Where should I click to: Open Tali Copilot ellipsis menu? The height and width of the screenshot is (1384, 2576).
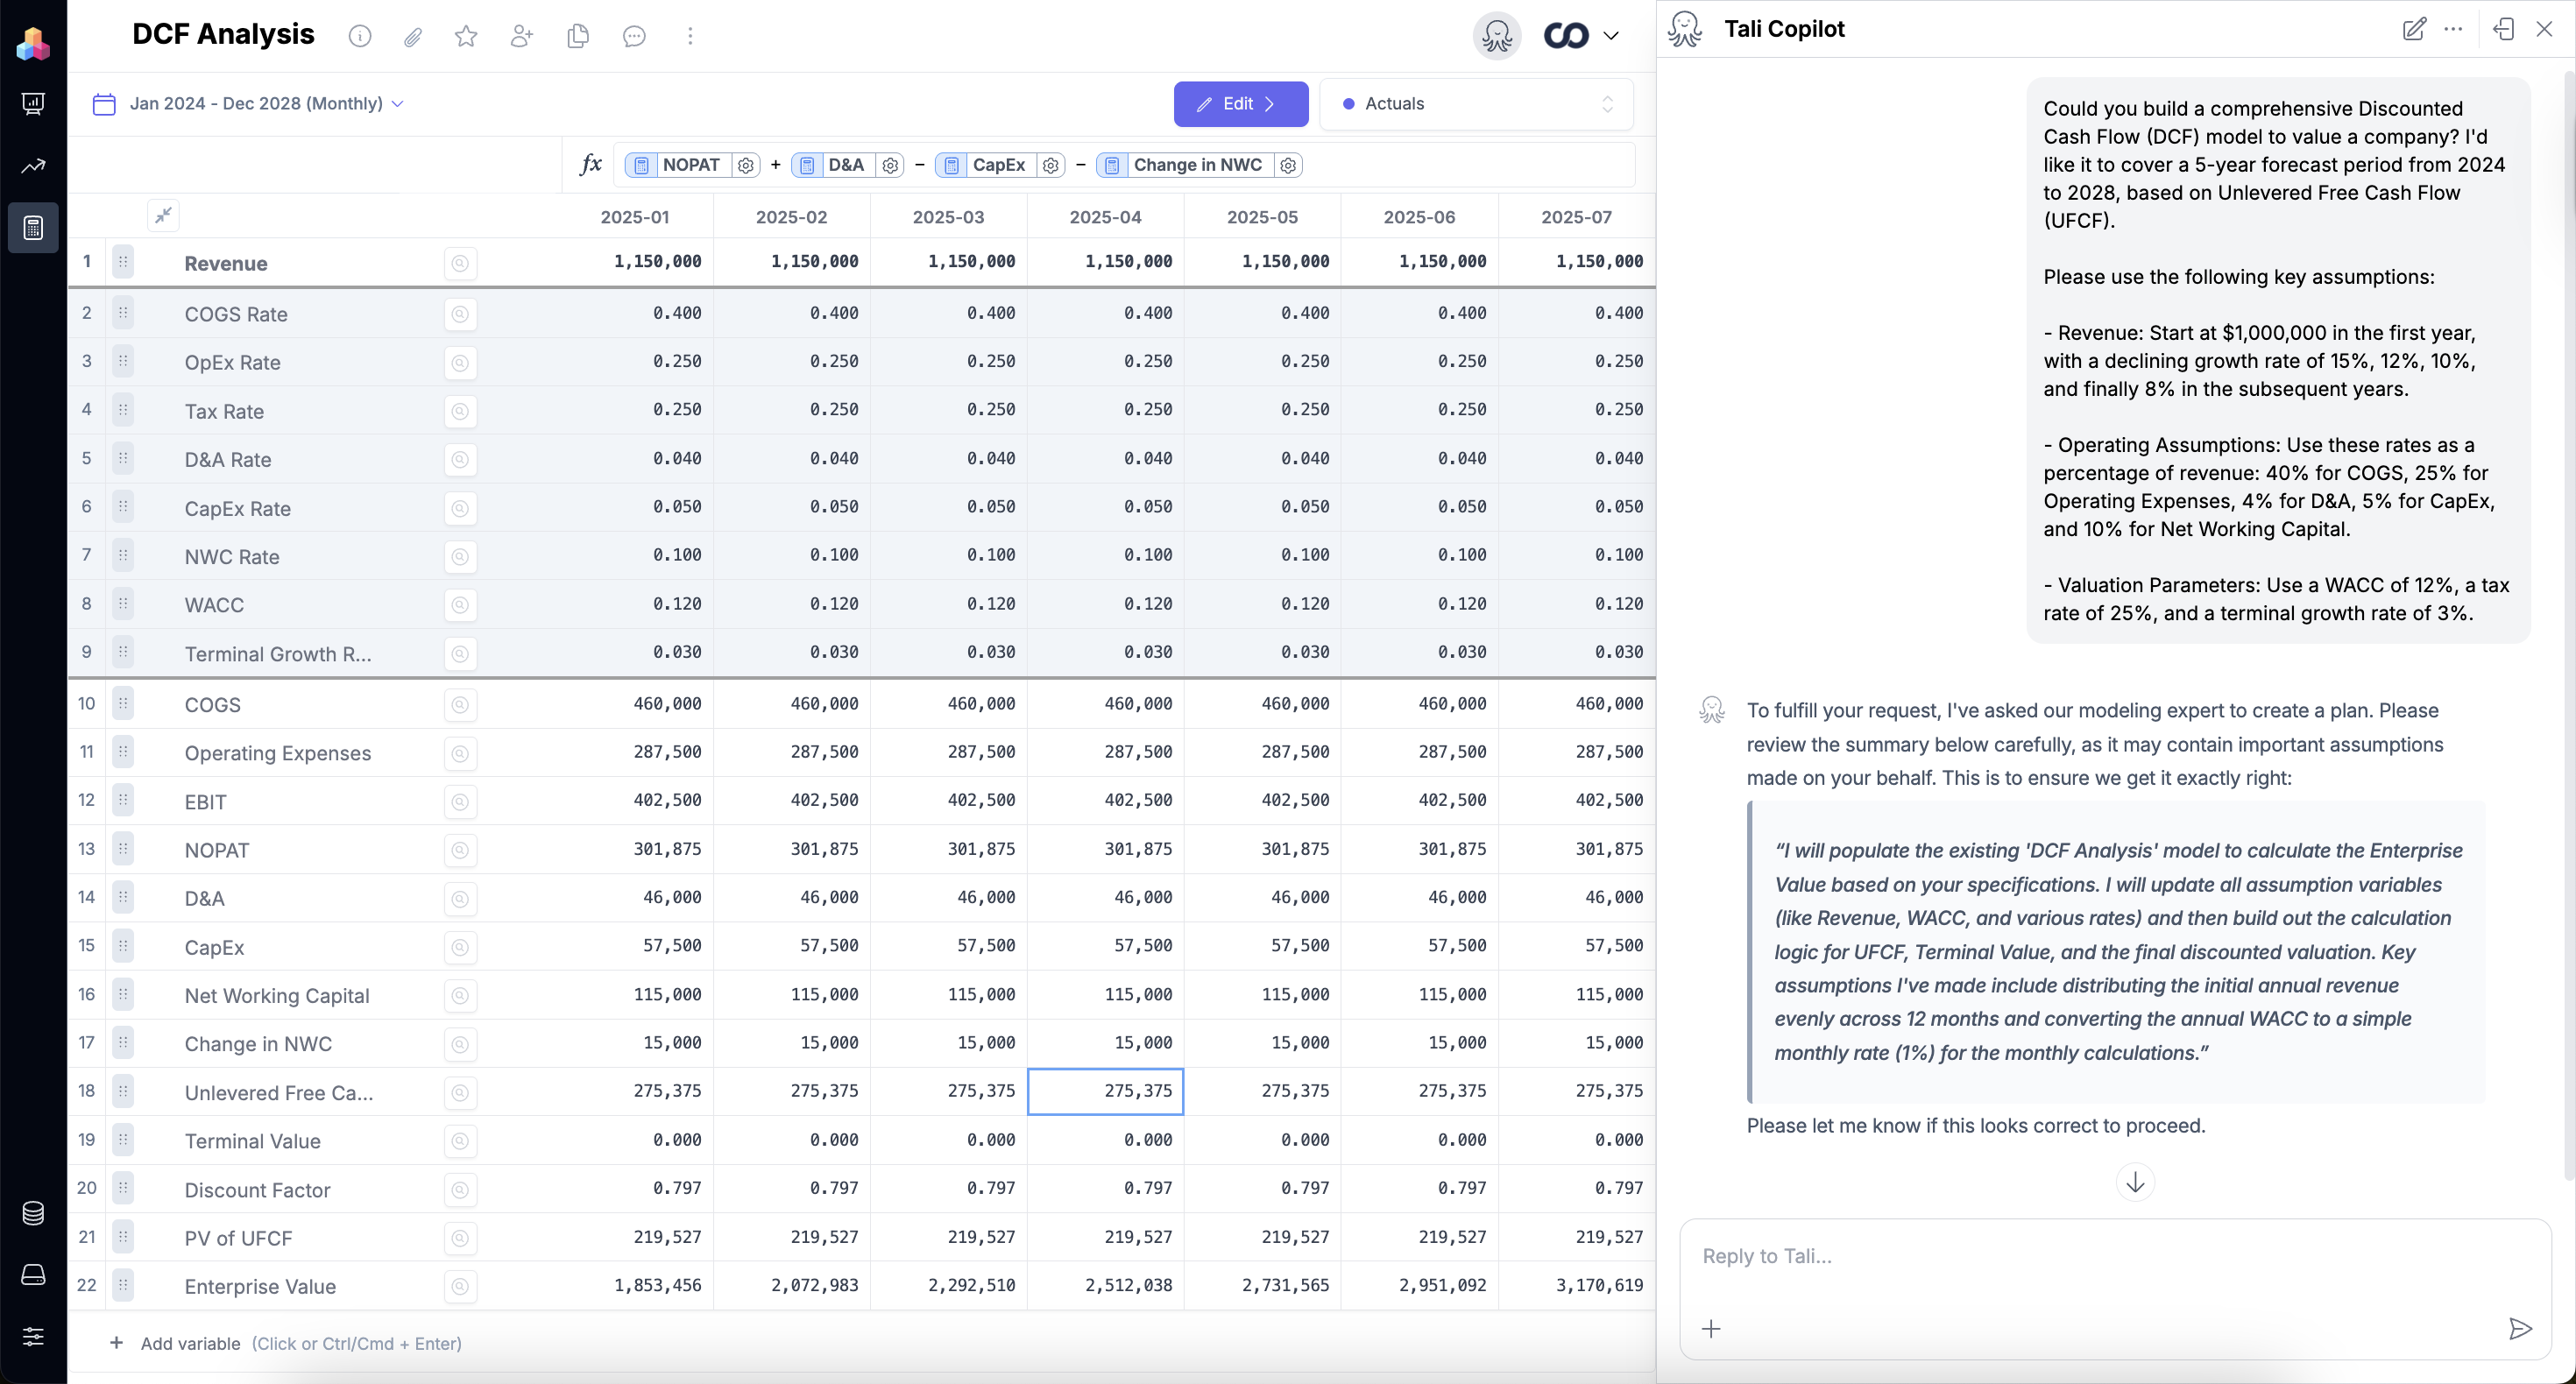pyautogui.click(x=2453, y=29)
